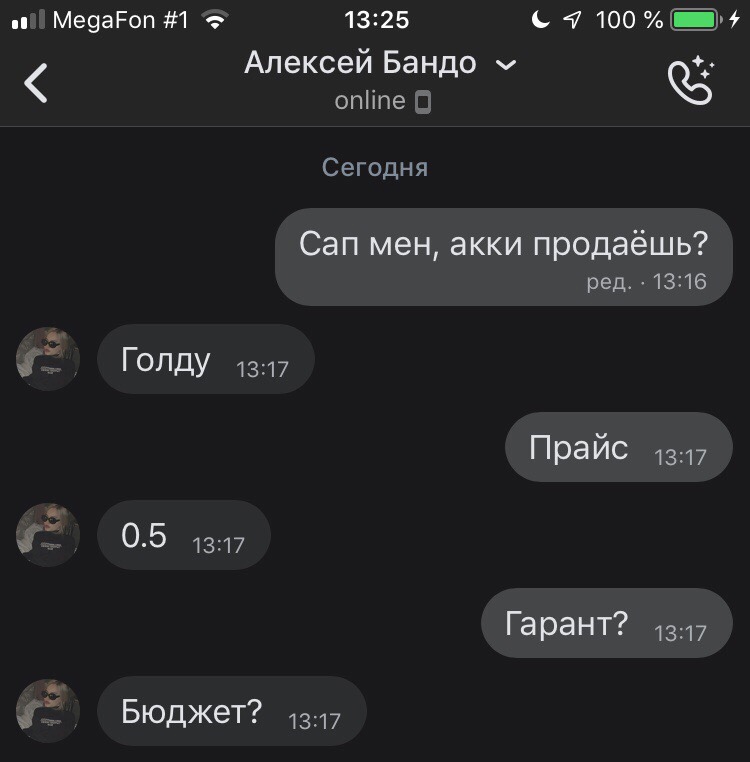The width and height of the screenshot is (750, 762).
Task: Open the Алексей Бандо profile name
Action: click(360, 63)
